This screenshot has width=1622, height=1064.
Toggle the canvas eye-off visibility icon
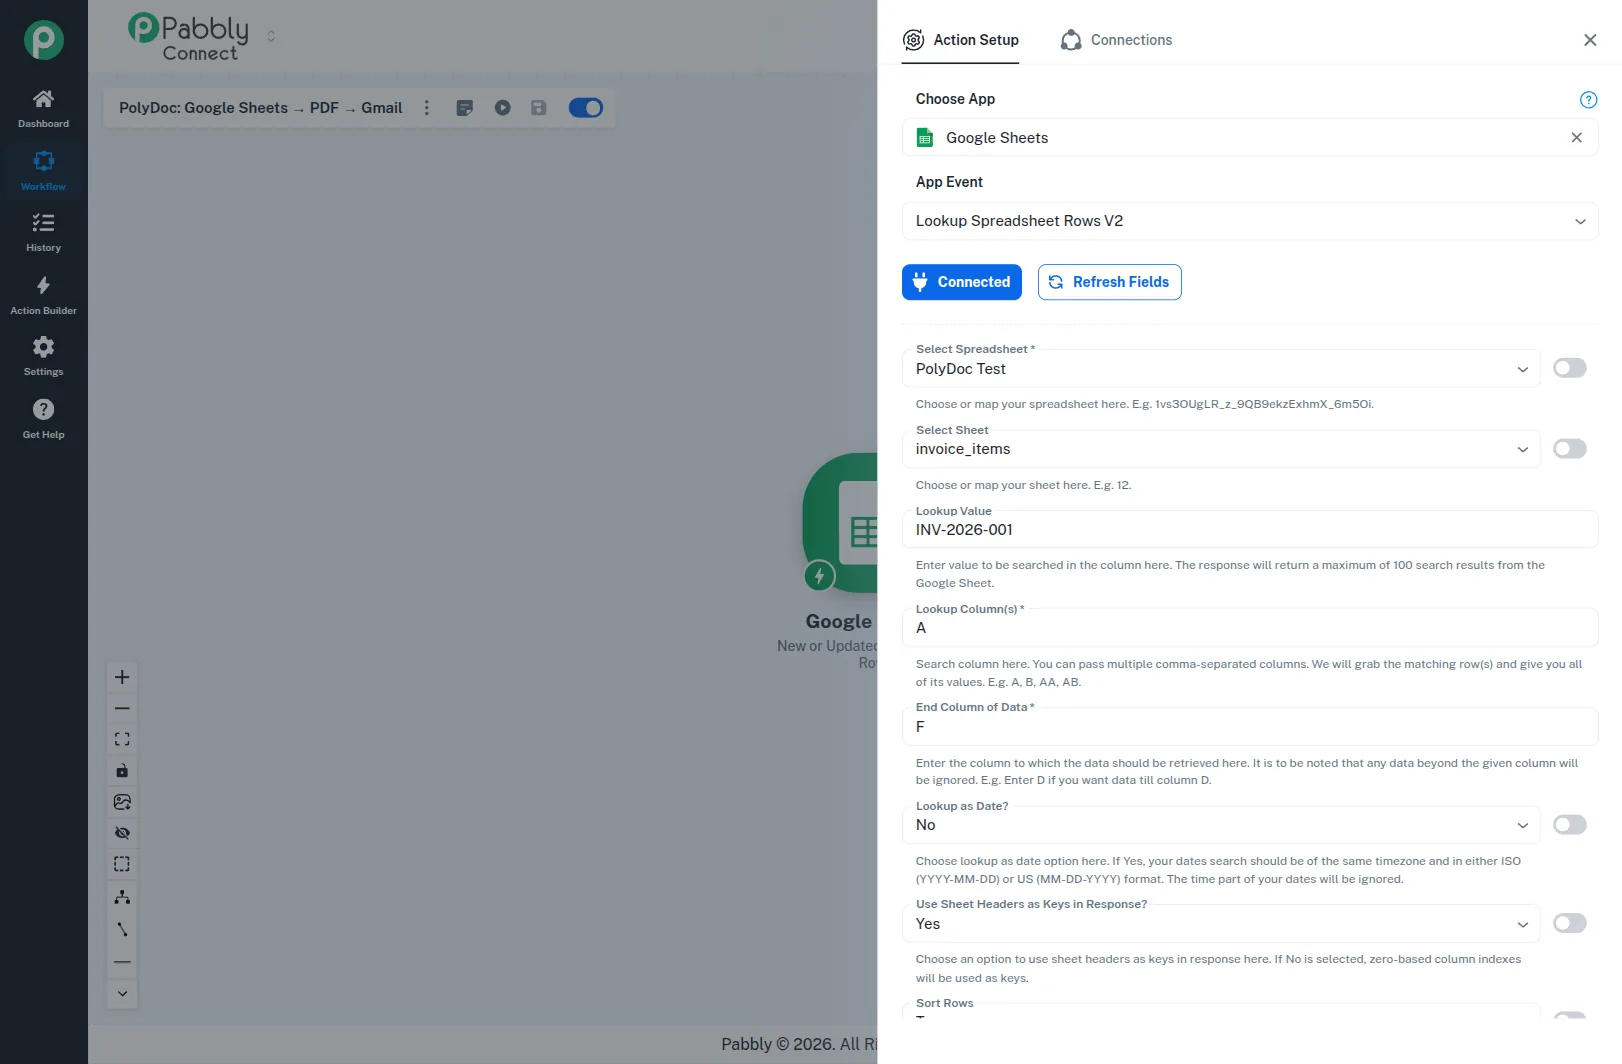point(122,833)
